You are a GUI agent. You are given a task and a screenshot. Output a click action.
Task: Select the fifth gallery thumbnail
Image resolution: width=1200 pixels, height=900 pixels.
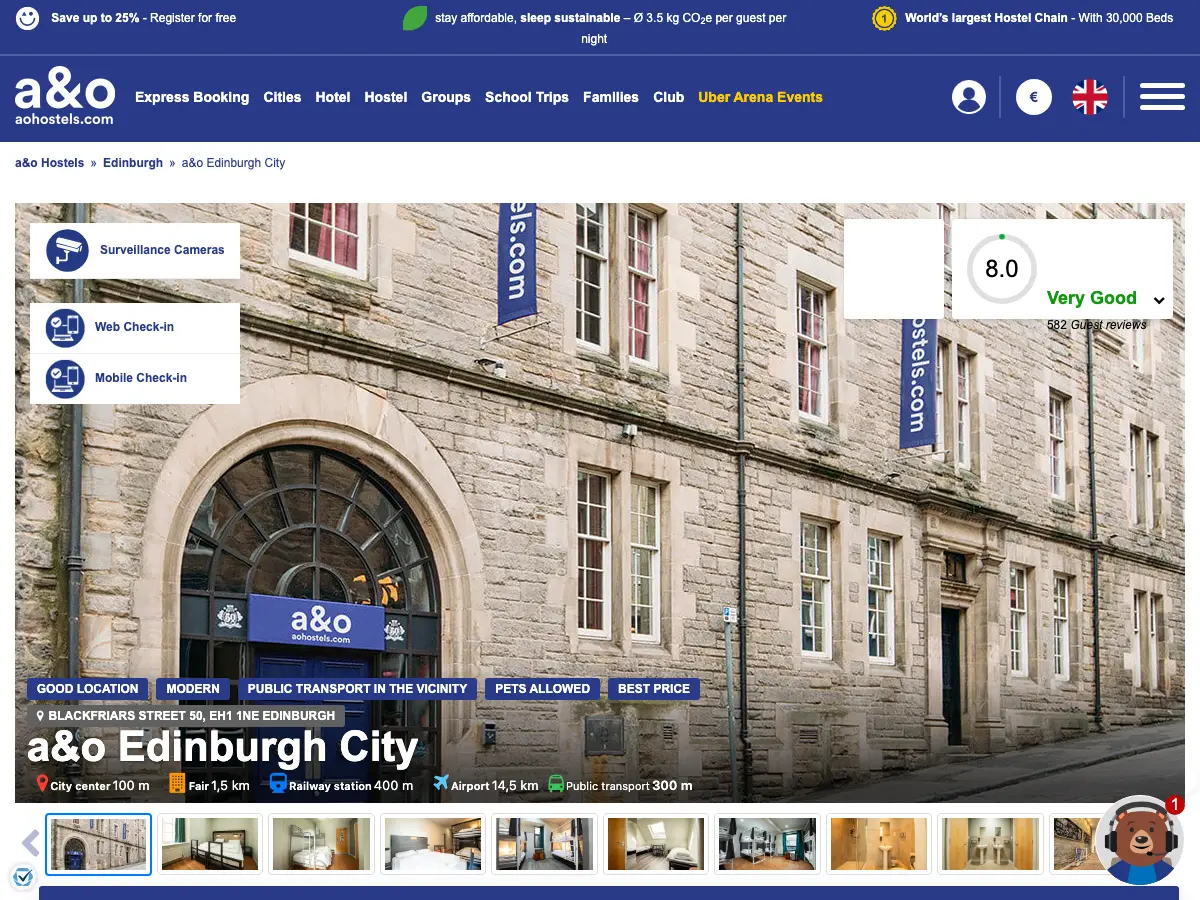click(x=545, y=844)
